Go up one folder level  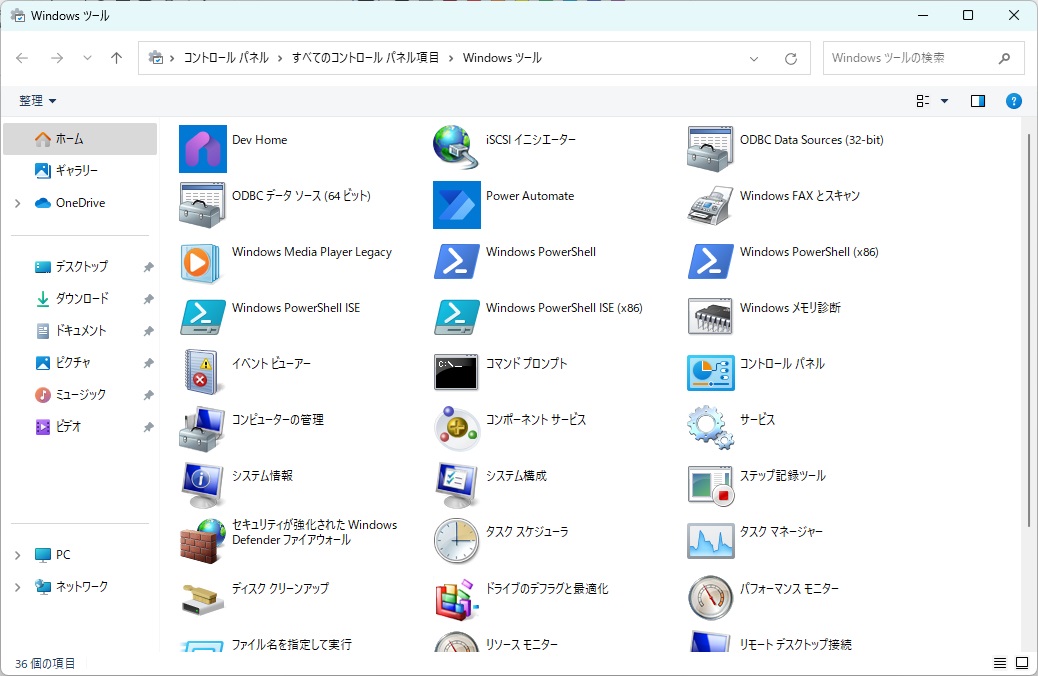tap(117, 58)
